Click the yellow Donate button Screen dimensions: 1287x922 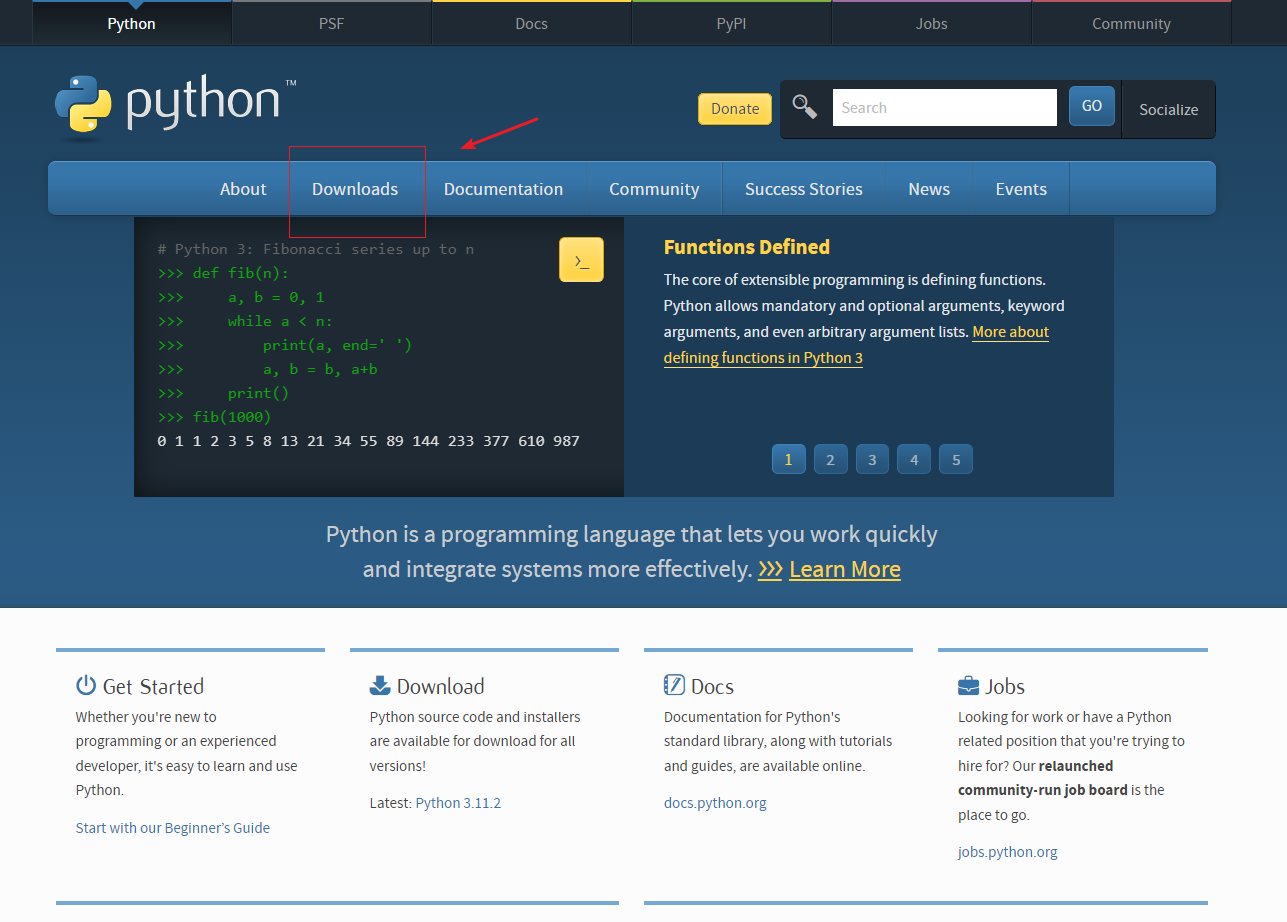pyautogui.click(x=735, y=109)
